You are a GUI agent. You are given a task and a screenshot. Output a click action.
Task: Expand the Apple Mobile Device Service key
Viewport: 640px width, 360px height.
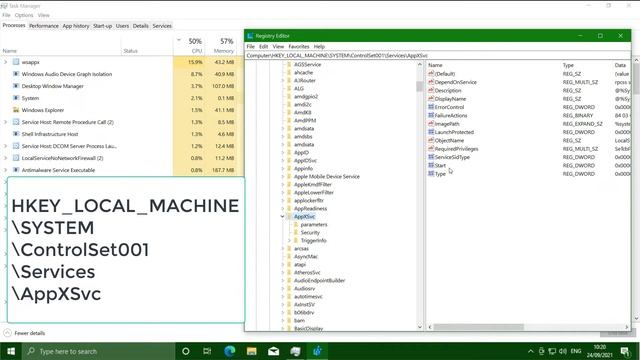[282, 176]
